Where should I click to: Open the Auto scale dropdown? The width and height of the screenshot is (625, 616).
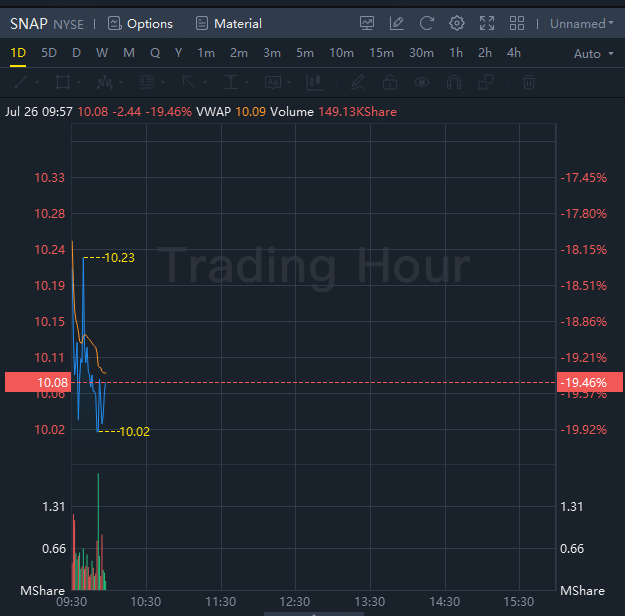(x=593, y=53)
